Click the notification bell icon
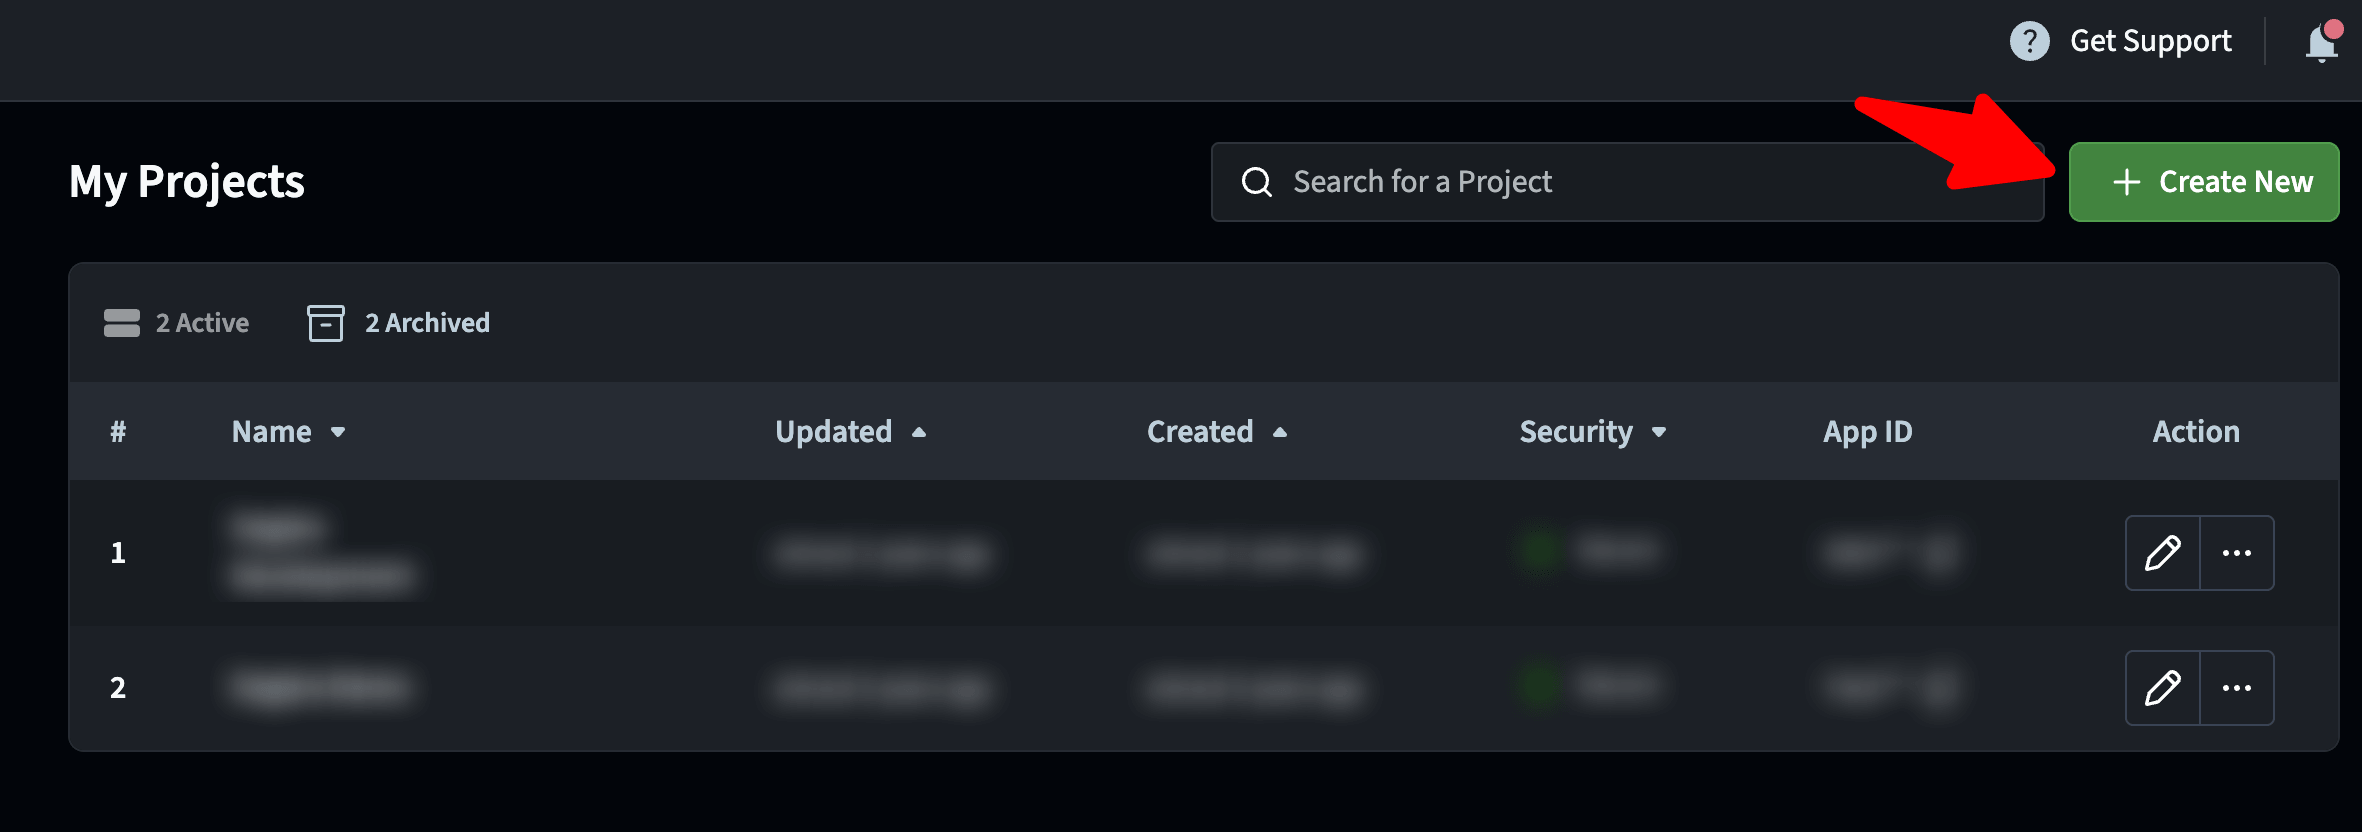Viewport: 2362px width, 832px height. (x=2322, y=42)
